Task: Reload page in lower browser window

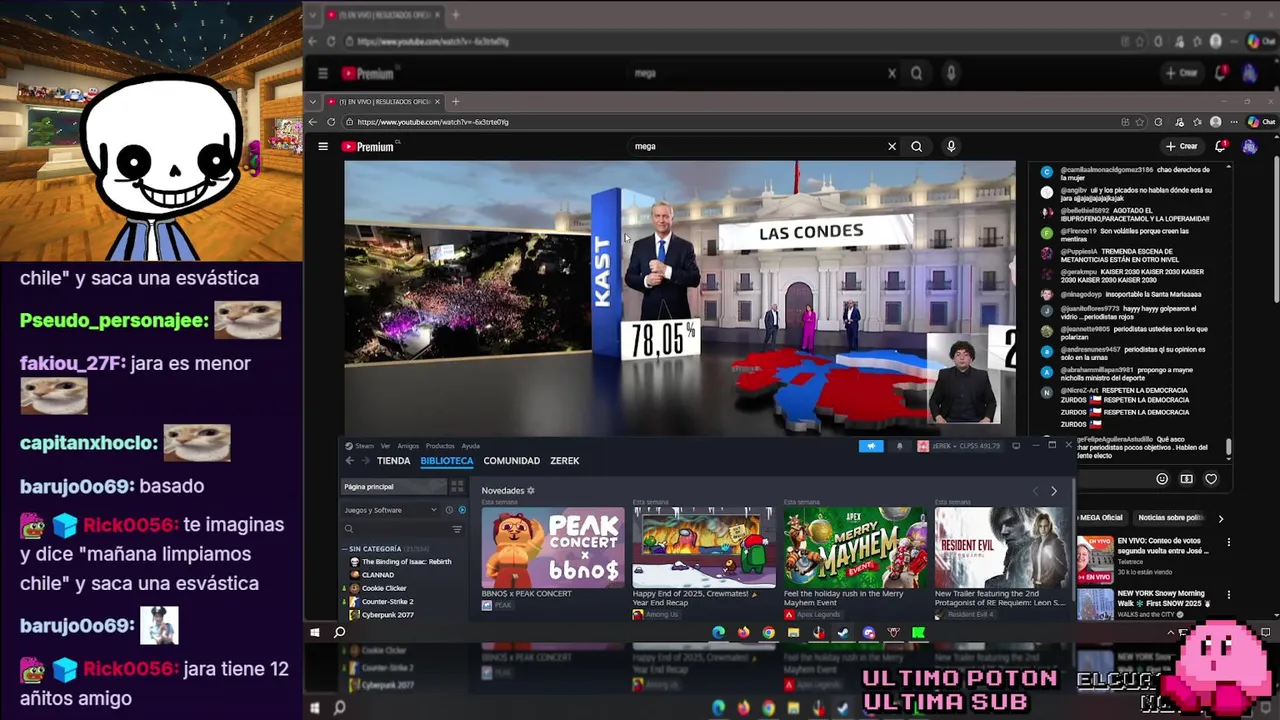Action: [x=331, y=122]
